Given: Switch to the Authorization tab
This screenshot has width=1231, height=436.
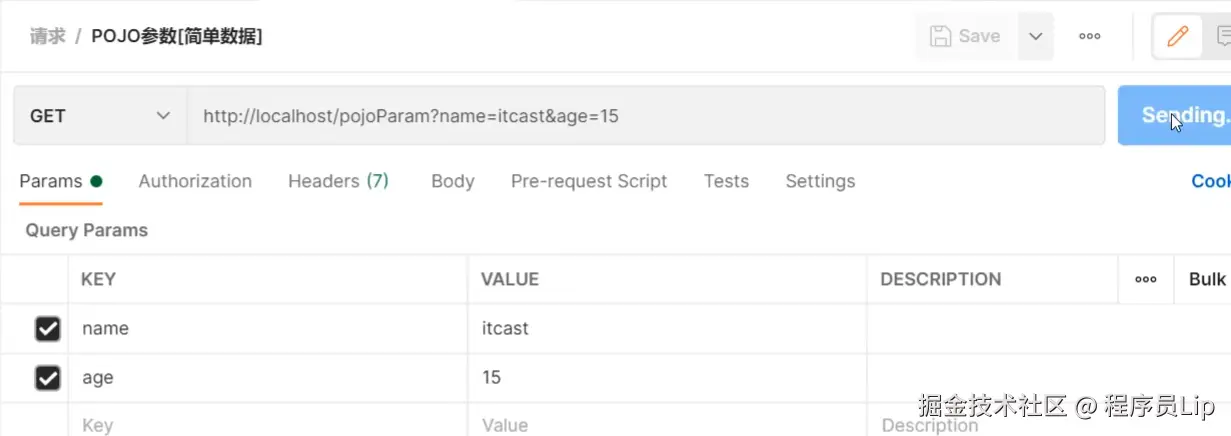Looking at the screenshot, I should 195,181.
